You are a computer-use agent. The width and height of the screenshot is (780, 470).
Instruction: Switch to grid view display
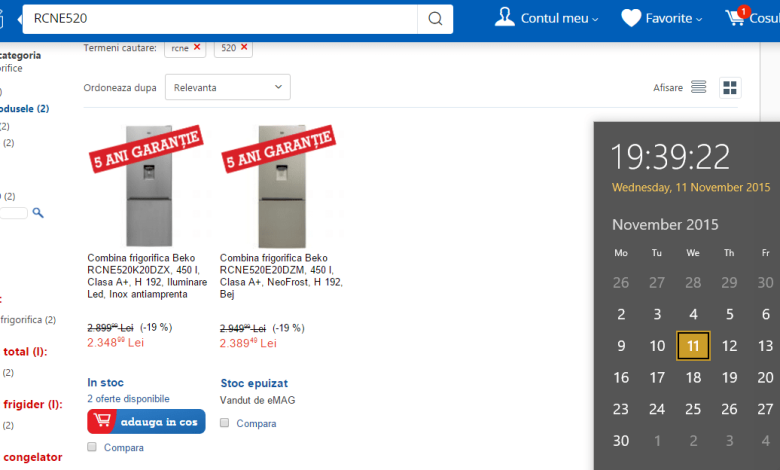[730, 88]
